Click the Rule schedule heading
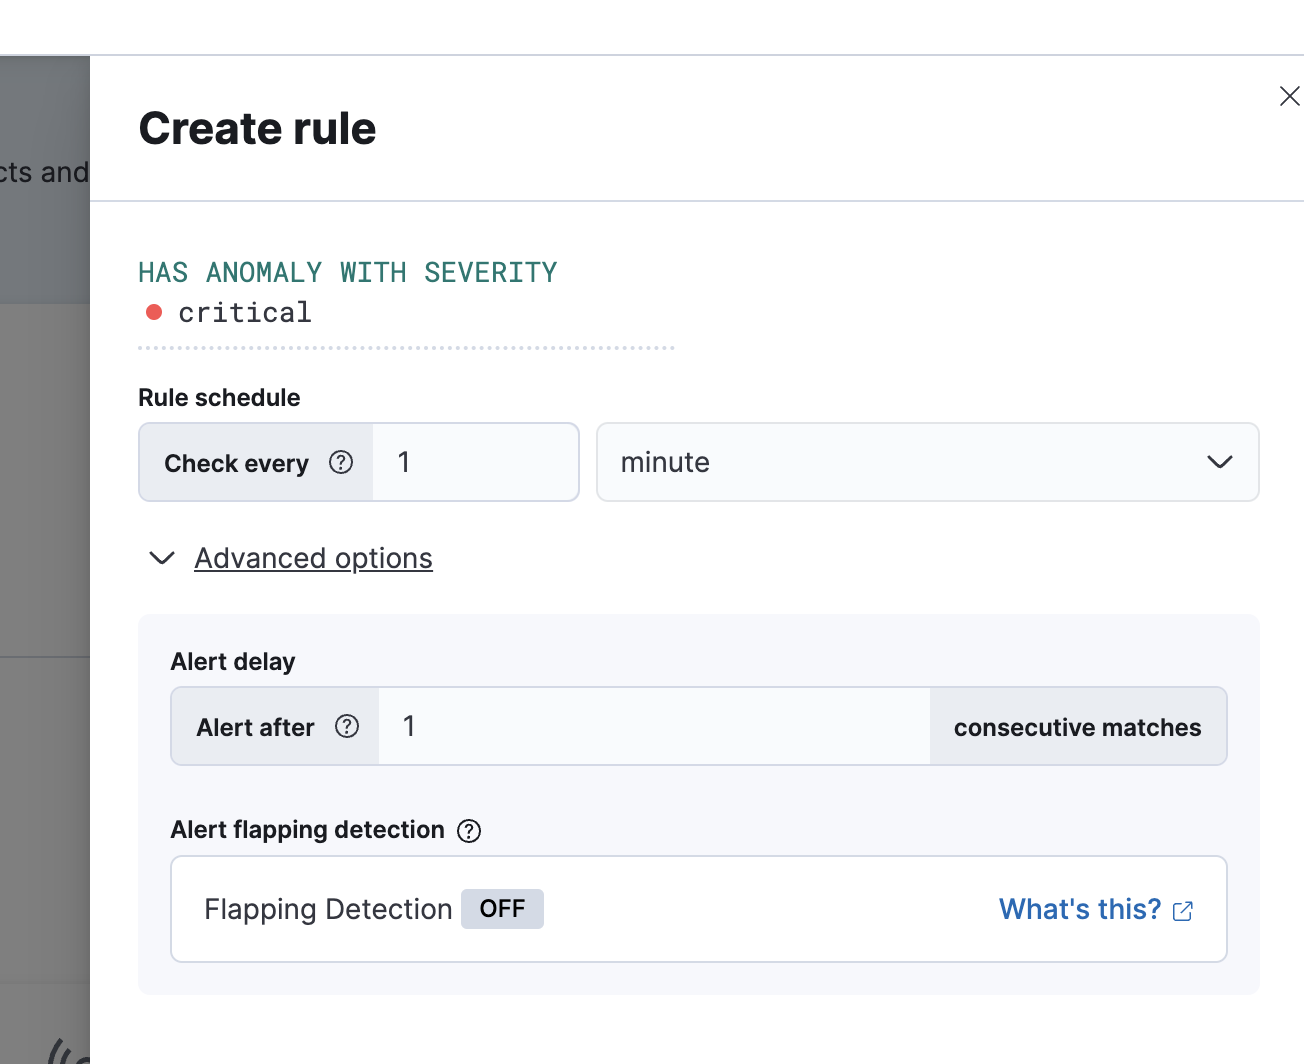The image size is (1304, 1064). pos(219,397)
